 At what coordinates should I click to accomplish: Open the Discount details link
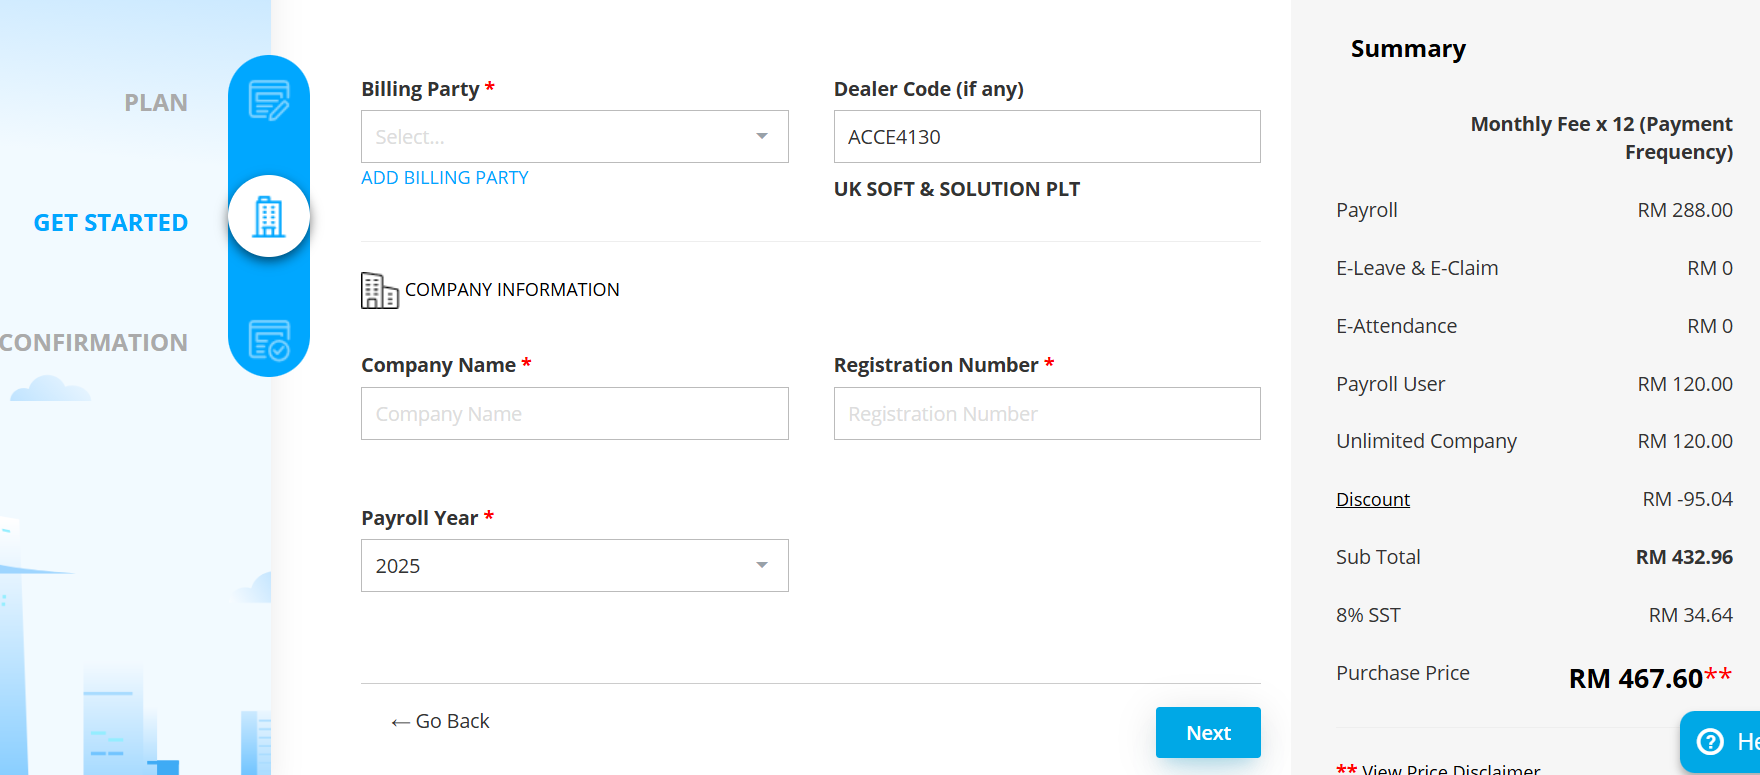(1372, 499)
